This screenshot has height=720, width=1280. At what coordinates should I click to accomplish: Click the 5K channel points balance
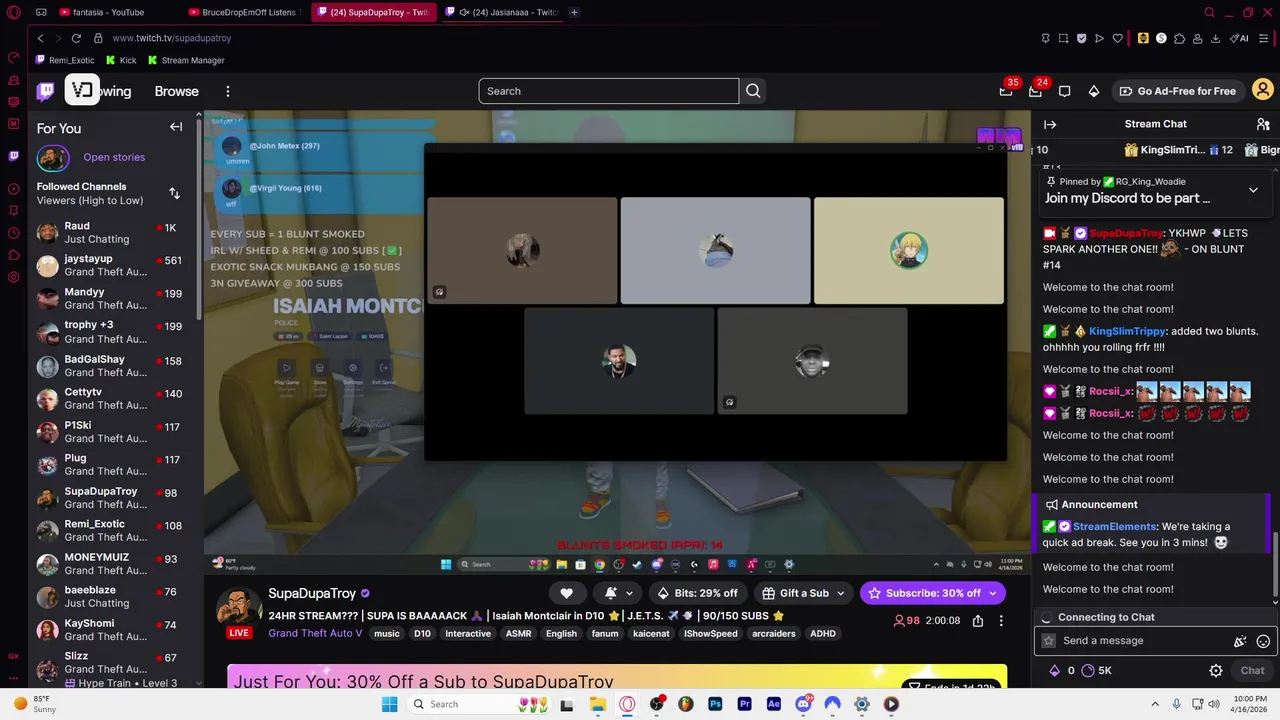pos(1097,671)
